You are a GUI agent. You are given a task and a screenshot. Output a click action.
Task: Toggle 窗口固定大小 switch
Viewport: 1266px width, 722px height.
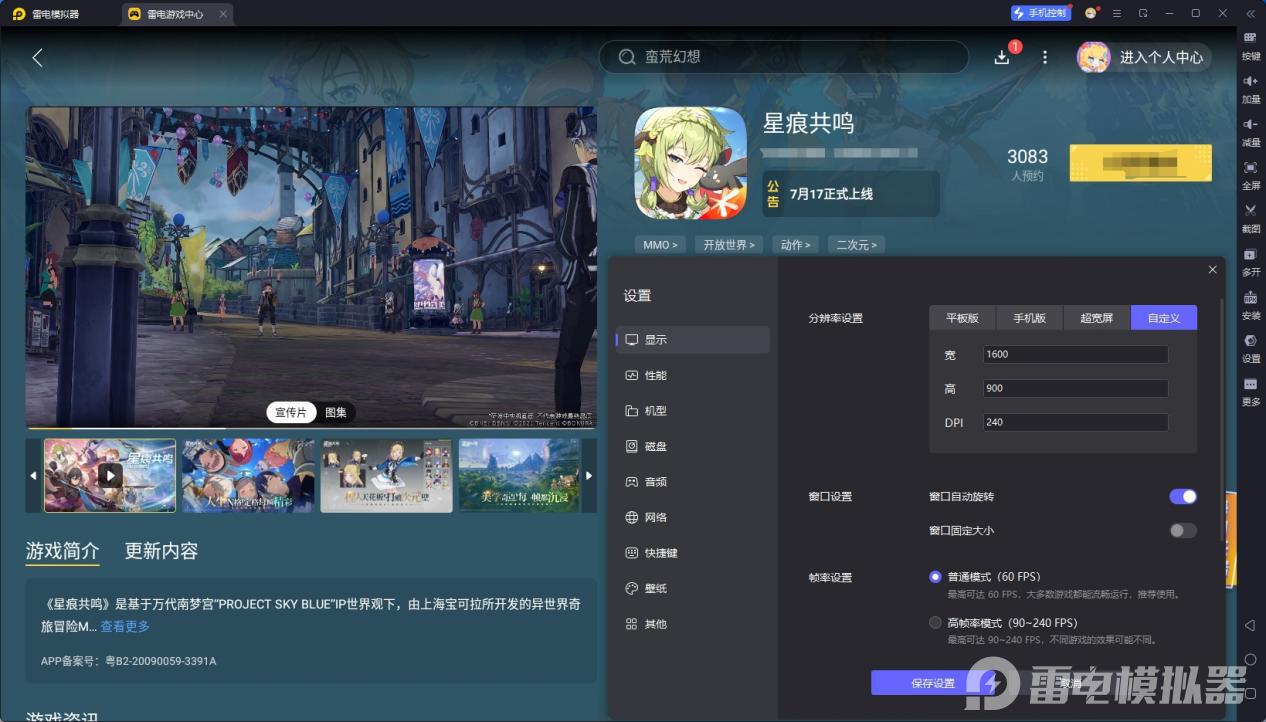pyautogui.click(x=1183, y=530)
